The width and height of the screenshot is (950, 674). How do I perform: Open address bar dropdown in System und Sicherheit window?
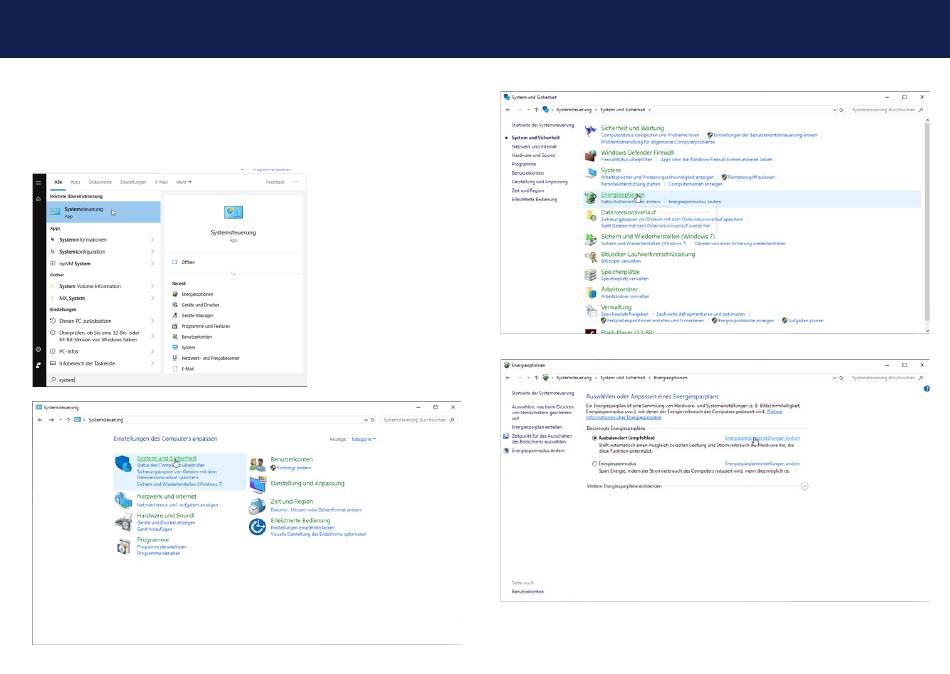tap(834, 110)
